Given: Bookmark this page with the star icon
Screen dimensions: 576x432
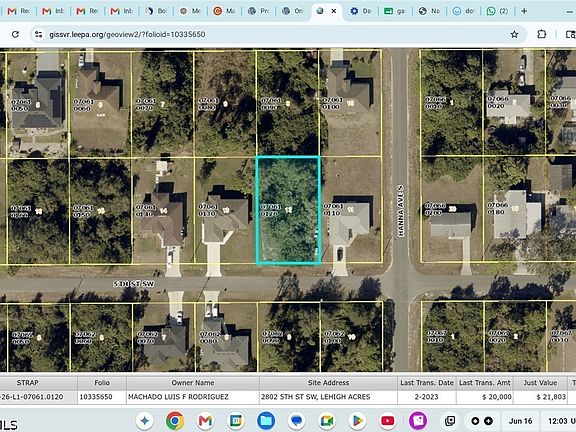Looking at the screenshot, I should click(x=514, y=34).
